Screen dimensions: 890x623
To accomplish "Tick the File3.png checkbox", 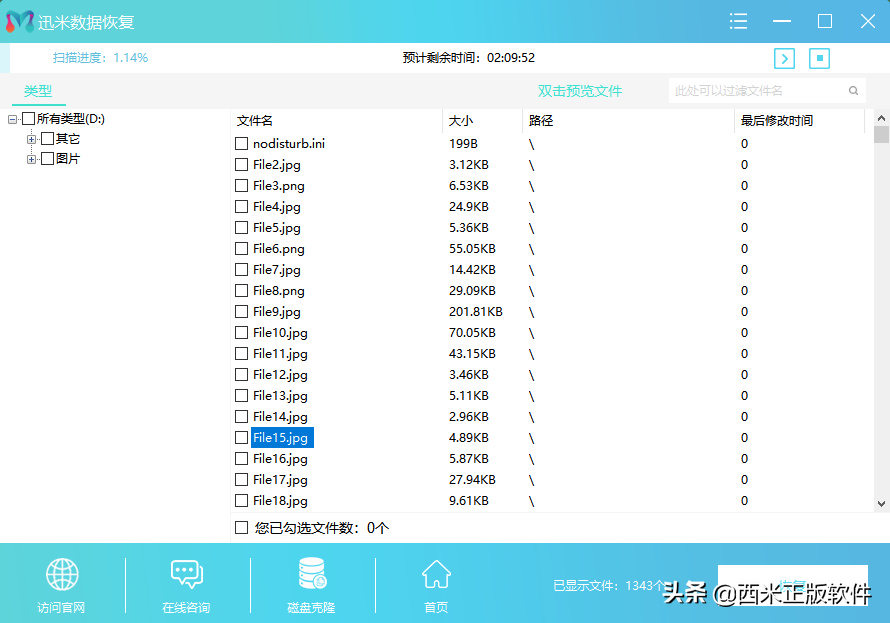I will (241, 186).
